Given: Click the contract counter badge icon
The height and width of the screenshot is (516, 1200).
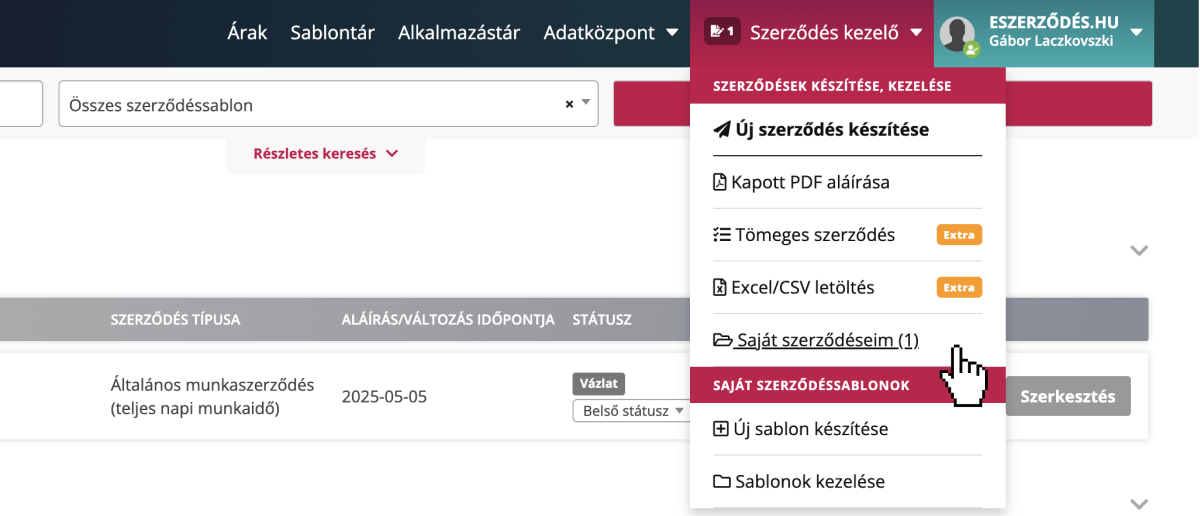Looking at the screenshot, I should click(x=721, y=32).
